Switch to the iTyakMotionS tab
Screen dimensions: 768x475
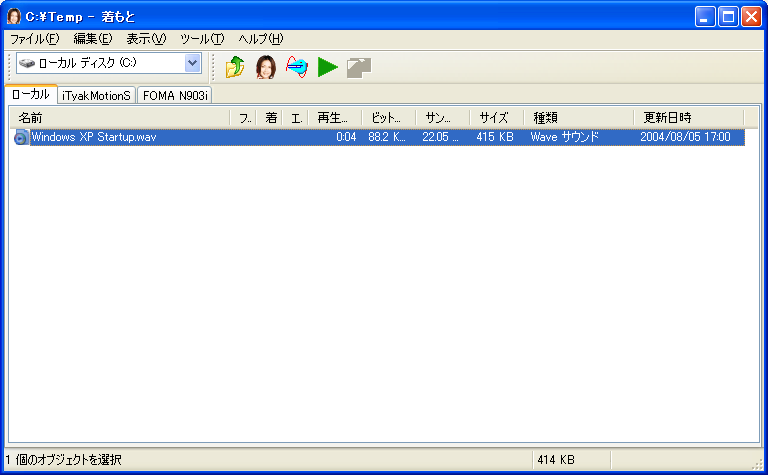pyautogui.click(x=96, y=95)
